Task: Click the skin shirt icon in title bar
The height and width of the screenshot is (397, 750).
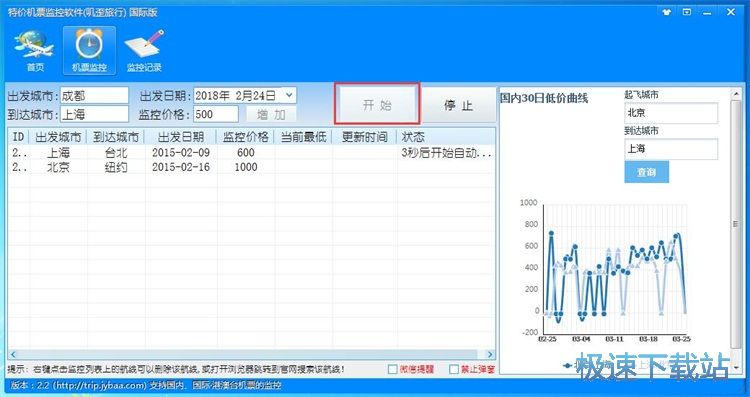Action: click(x=667, y=12)
